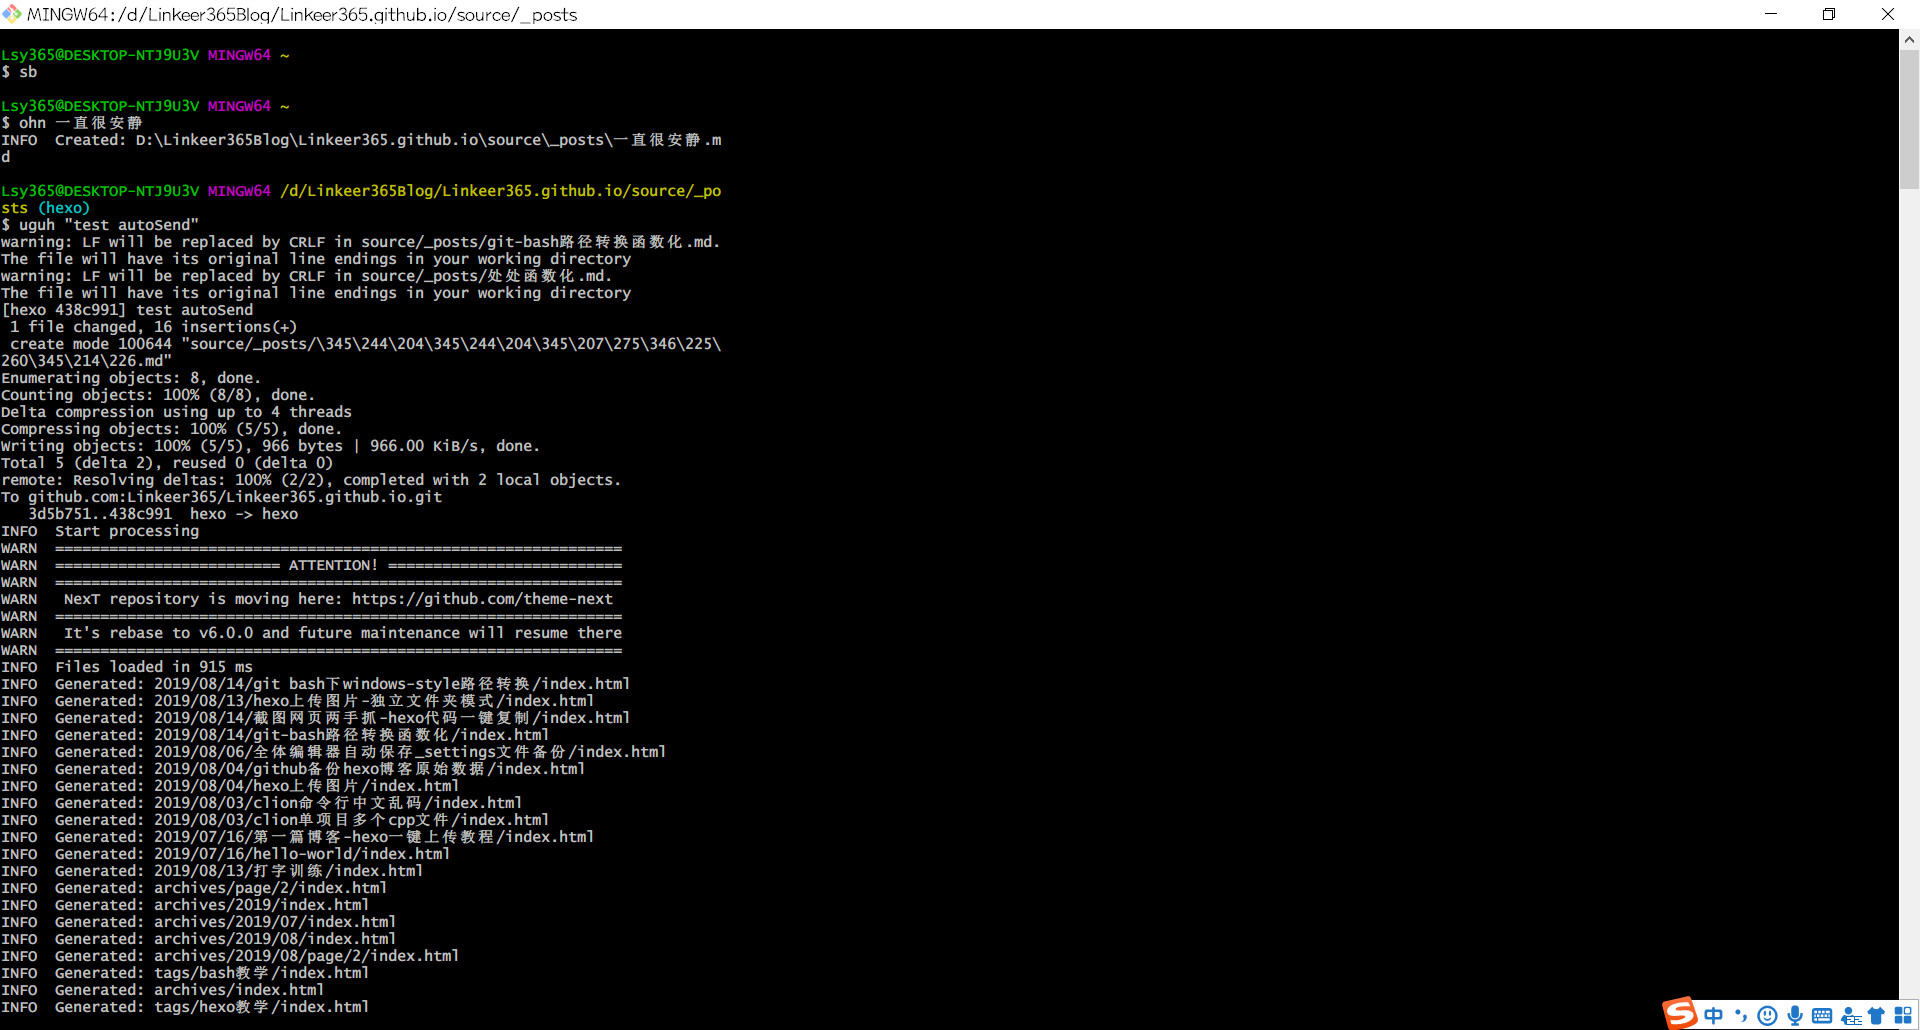The width and height of the screenshot is (1920, 1030).
Task: Open the Sogou toolbox grid icon
Action: pos(1902,1016)
